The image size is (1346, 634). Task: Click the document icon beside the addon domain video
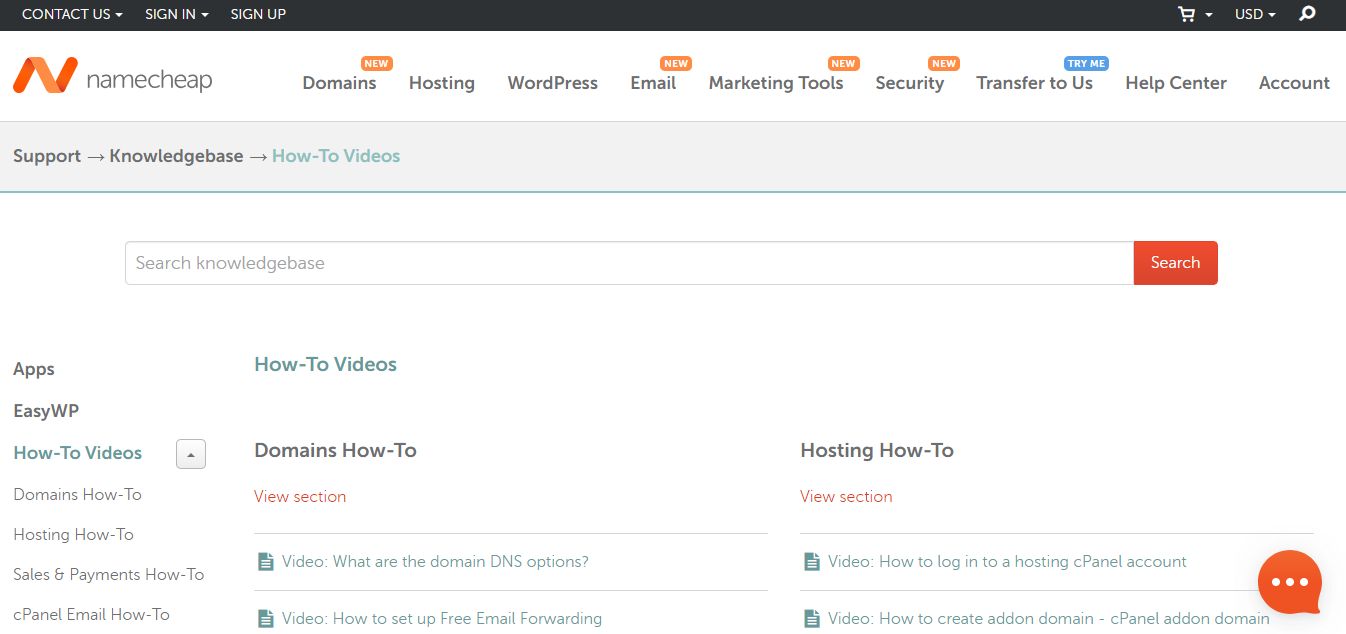811,618
